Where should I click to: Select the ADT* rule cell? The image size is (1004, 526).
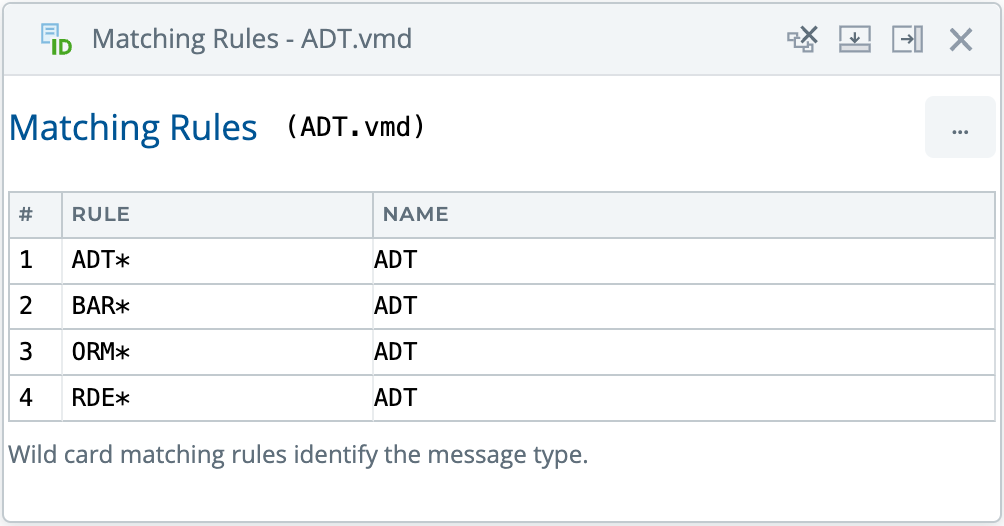coord(102,260)
